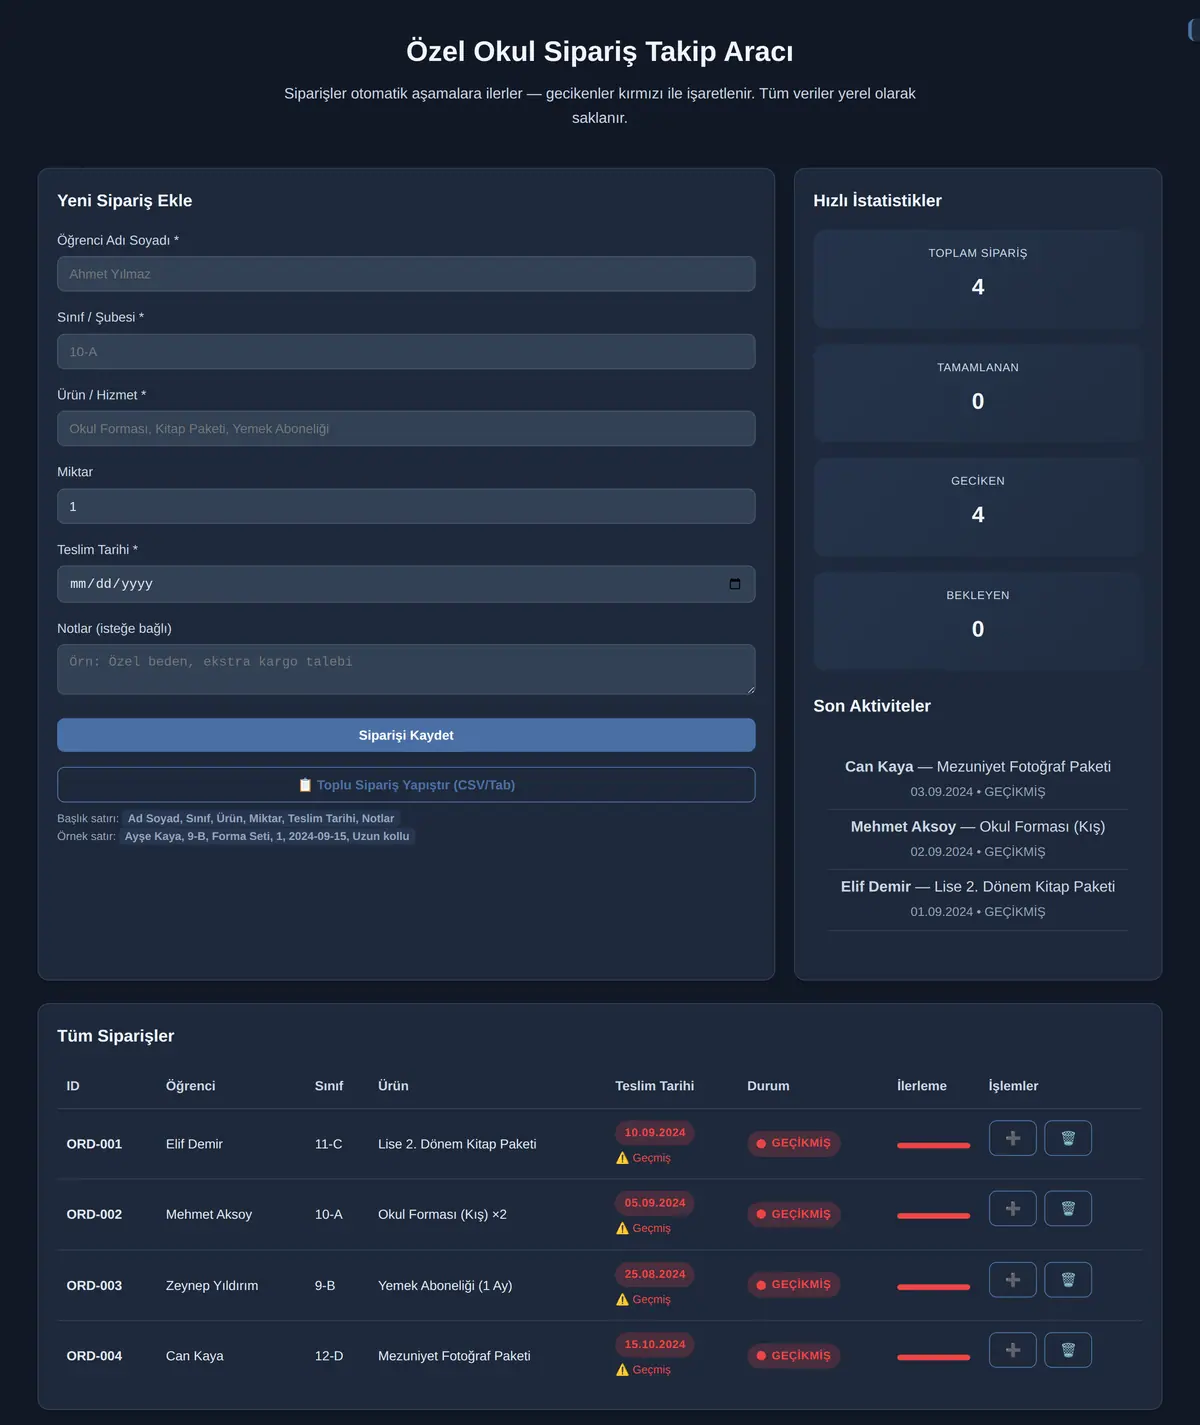The width and height of the screenshot is (1200, 1425).
Task: Click the Notlar textarea
Action: point(406,669)
